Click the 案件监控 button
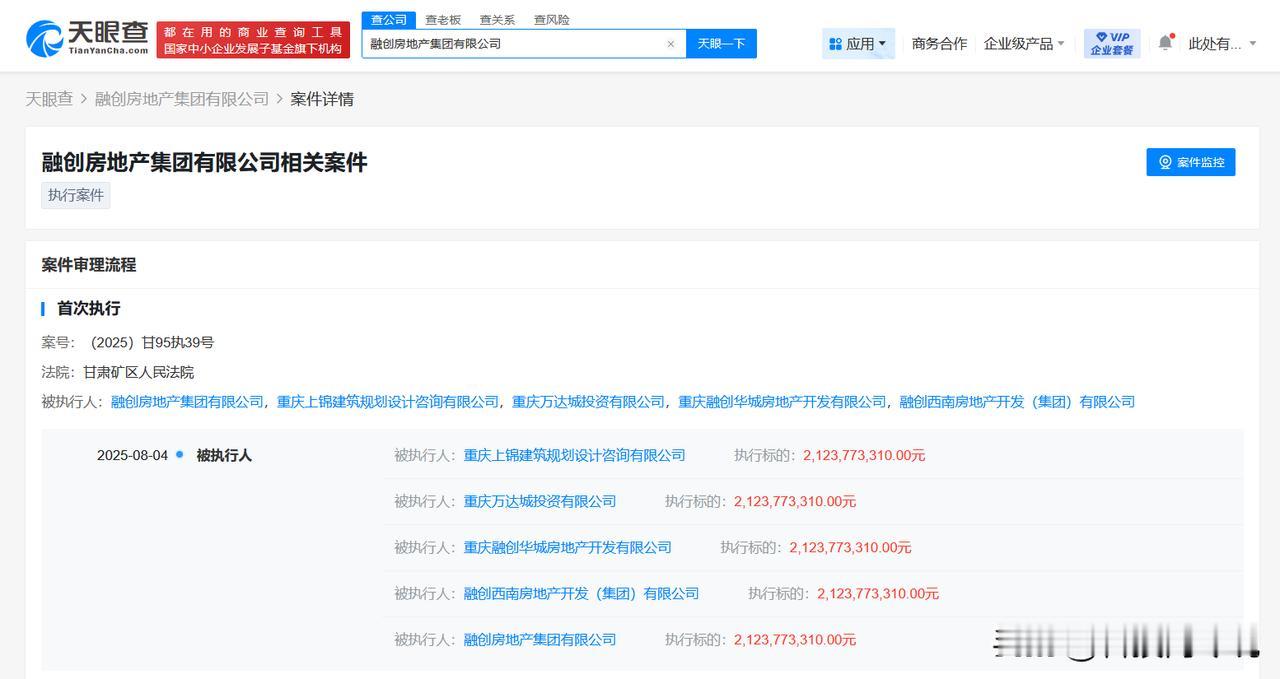1280x679 pixels. pyautogui.click(x=1191, y=162)
